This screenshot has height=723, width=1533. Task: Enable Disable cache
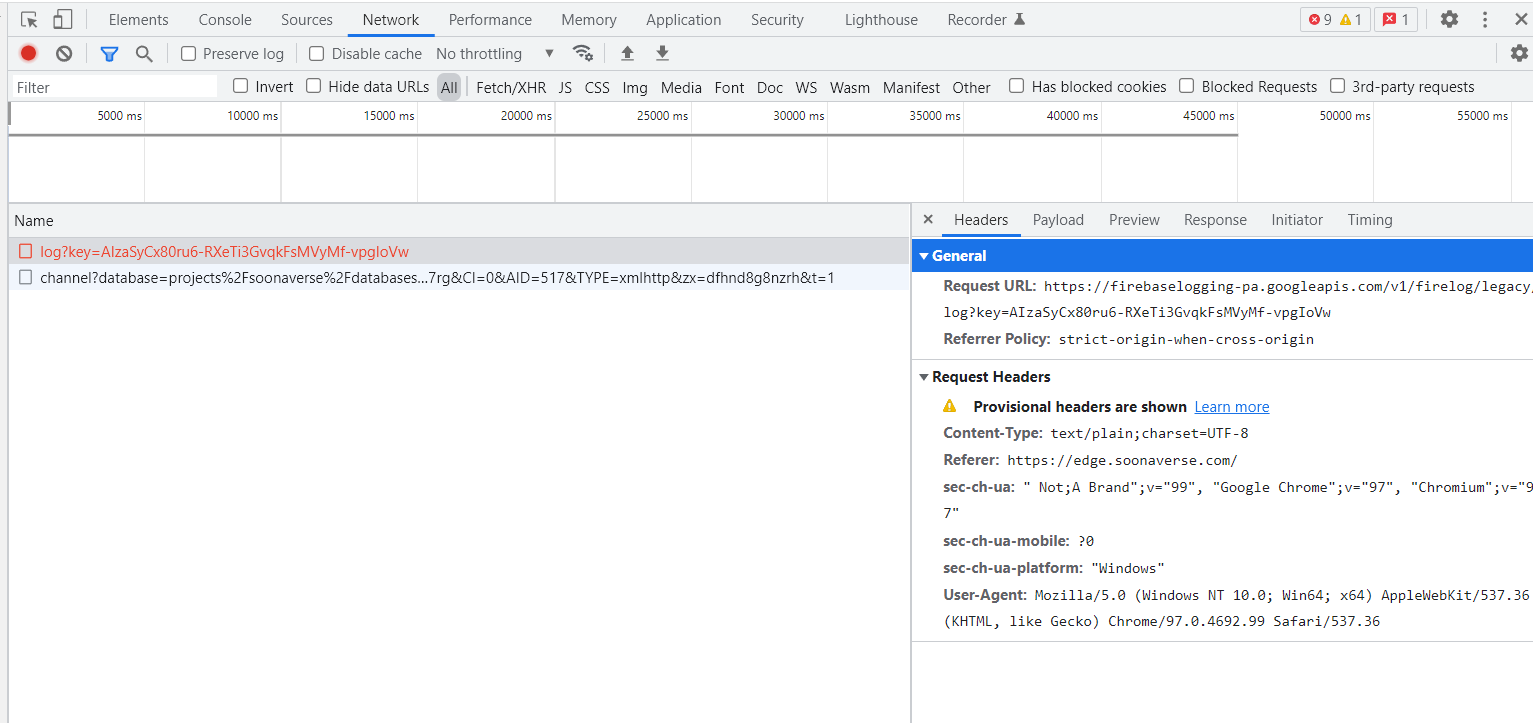pyautogui.click(x=315, y=53)
